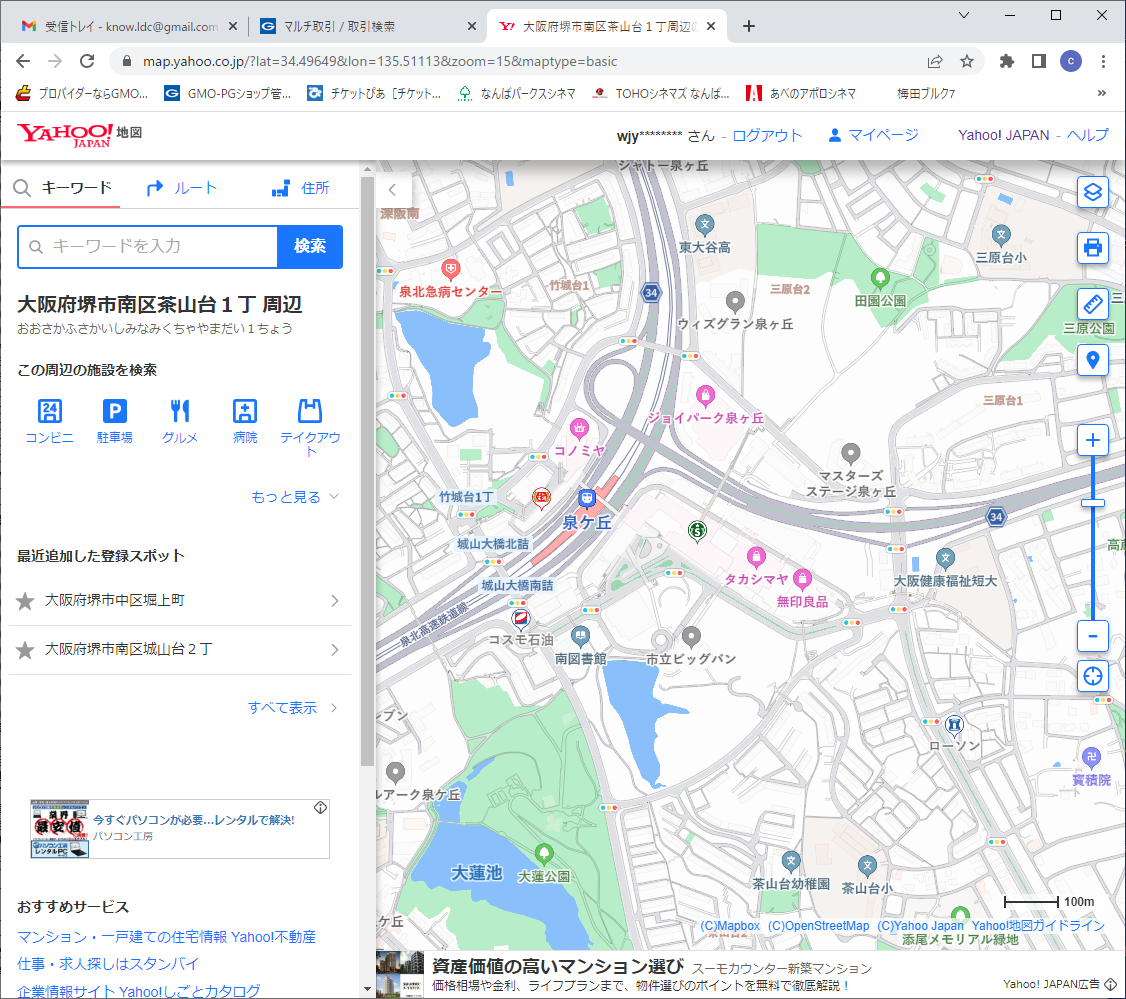
Task: Search nearby convenience stores (コンビニ)
Action: pyautogui.click(x=50, y=420)
